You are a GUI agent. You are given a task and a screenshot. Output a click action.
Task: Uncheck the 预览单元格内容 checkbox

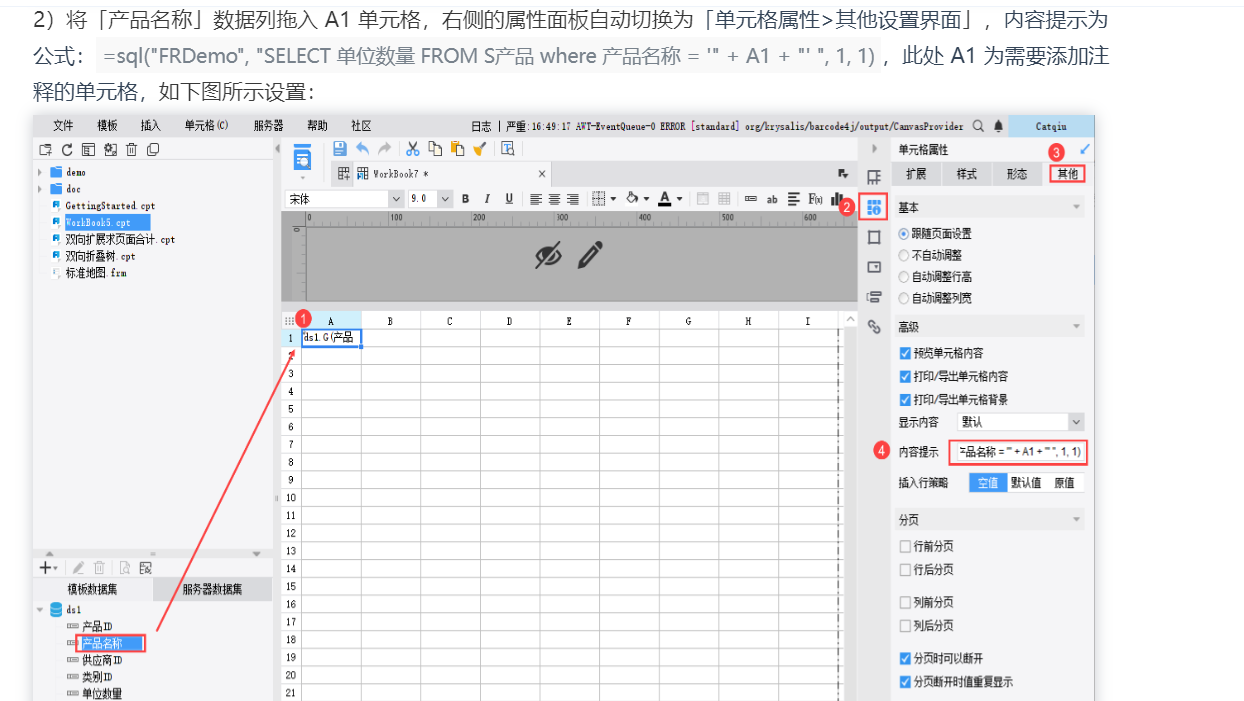905,353
